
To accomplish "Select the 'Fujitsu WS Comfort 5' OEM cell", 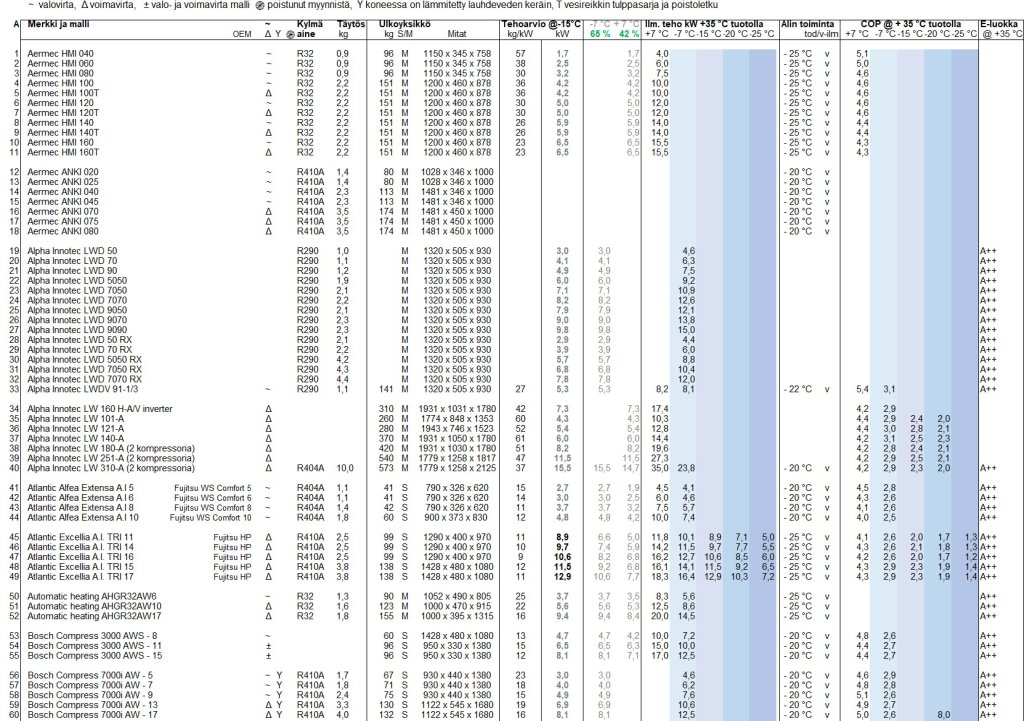I will [x=216, y=487].
